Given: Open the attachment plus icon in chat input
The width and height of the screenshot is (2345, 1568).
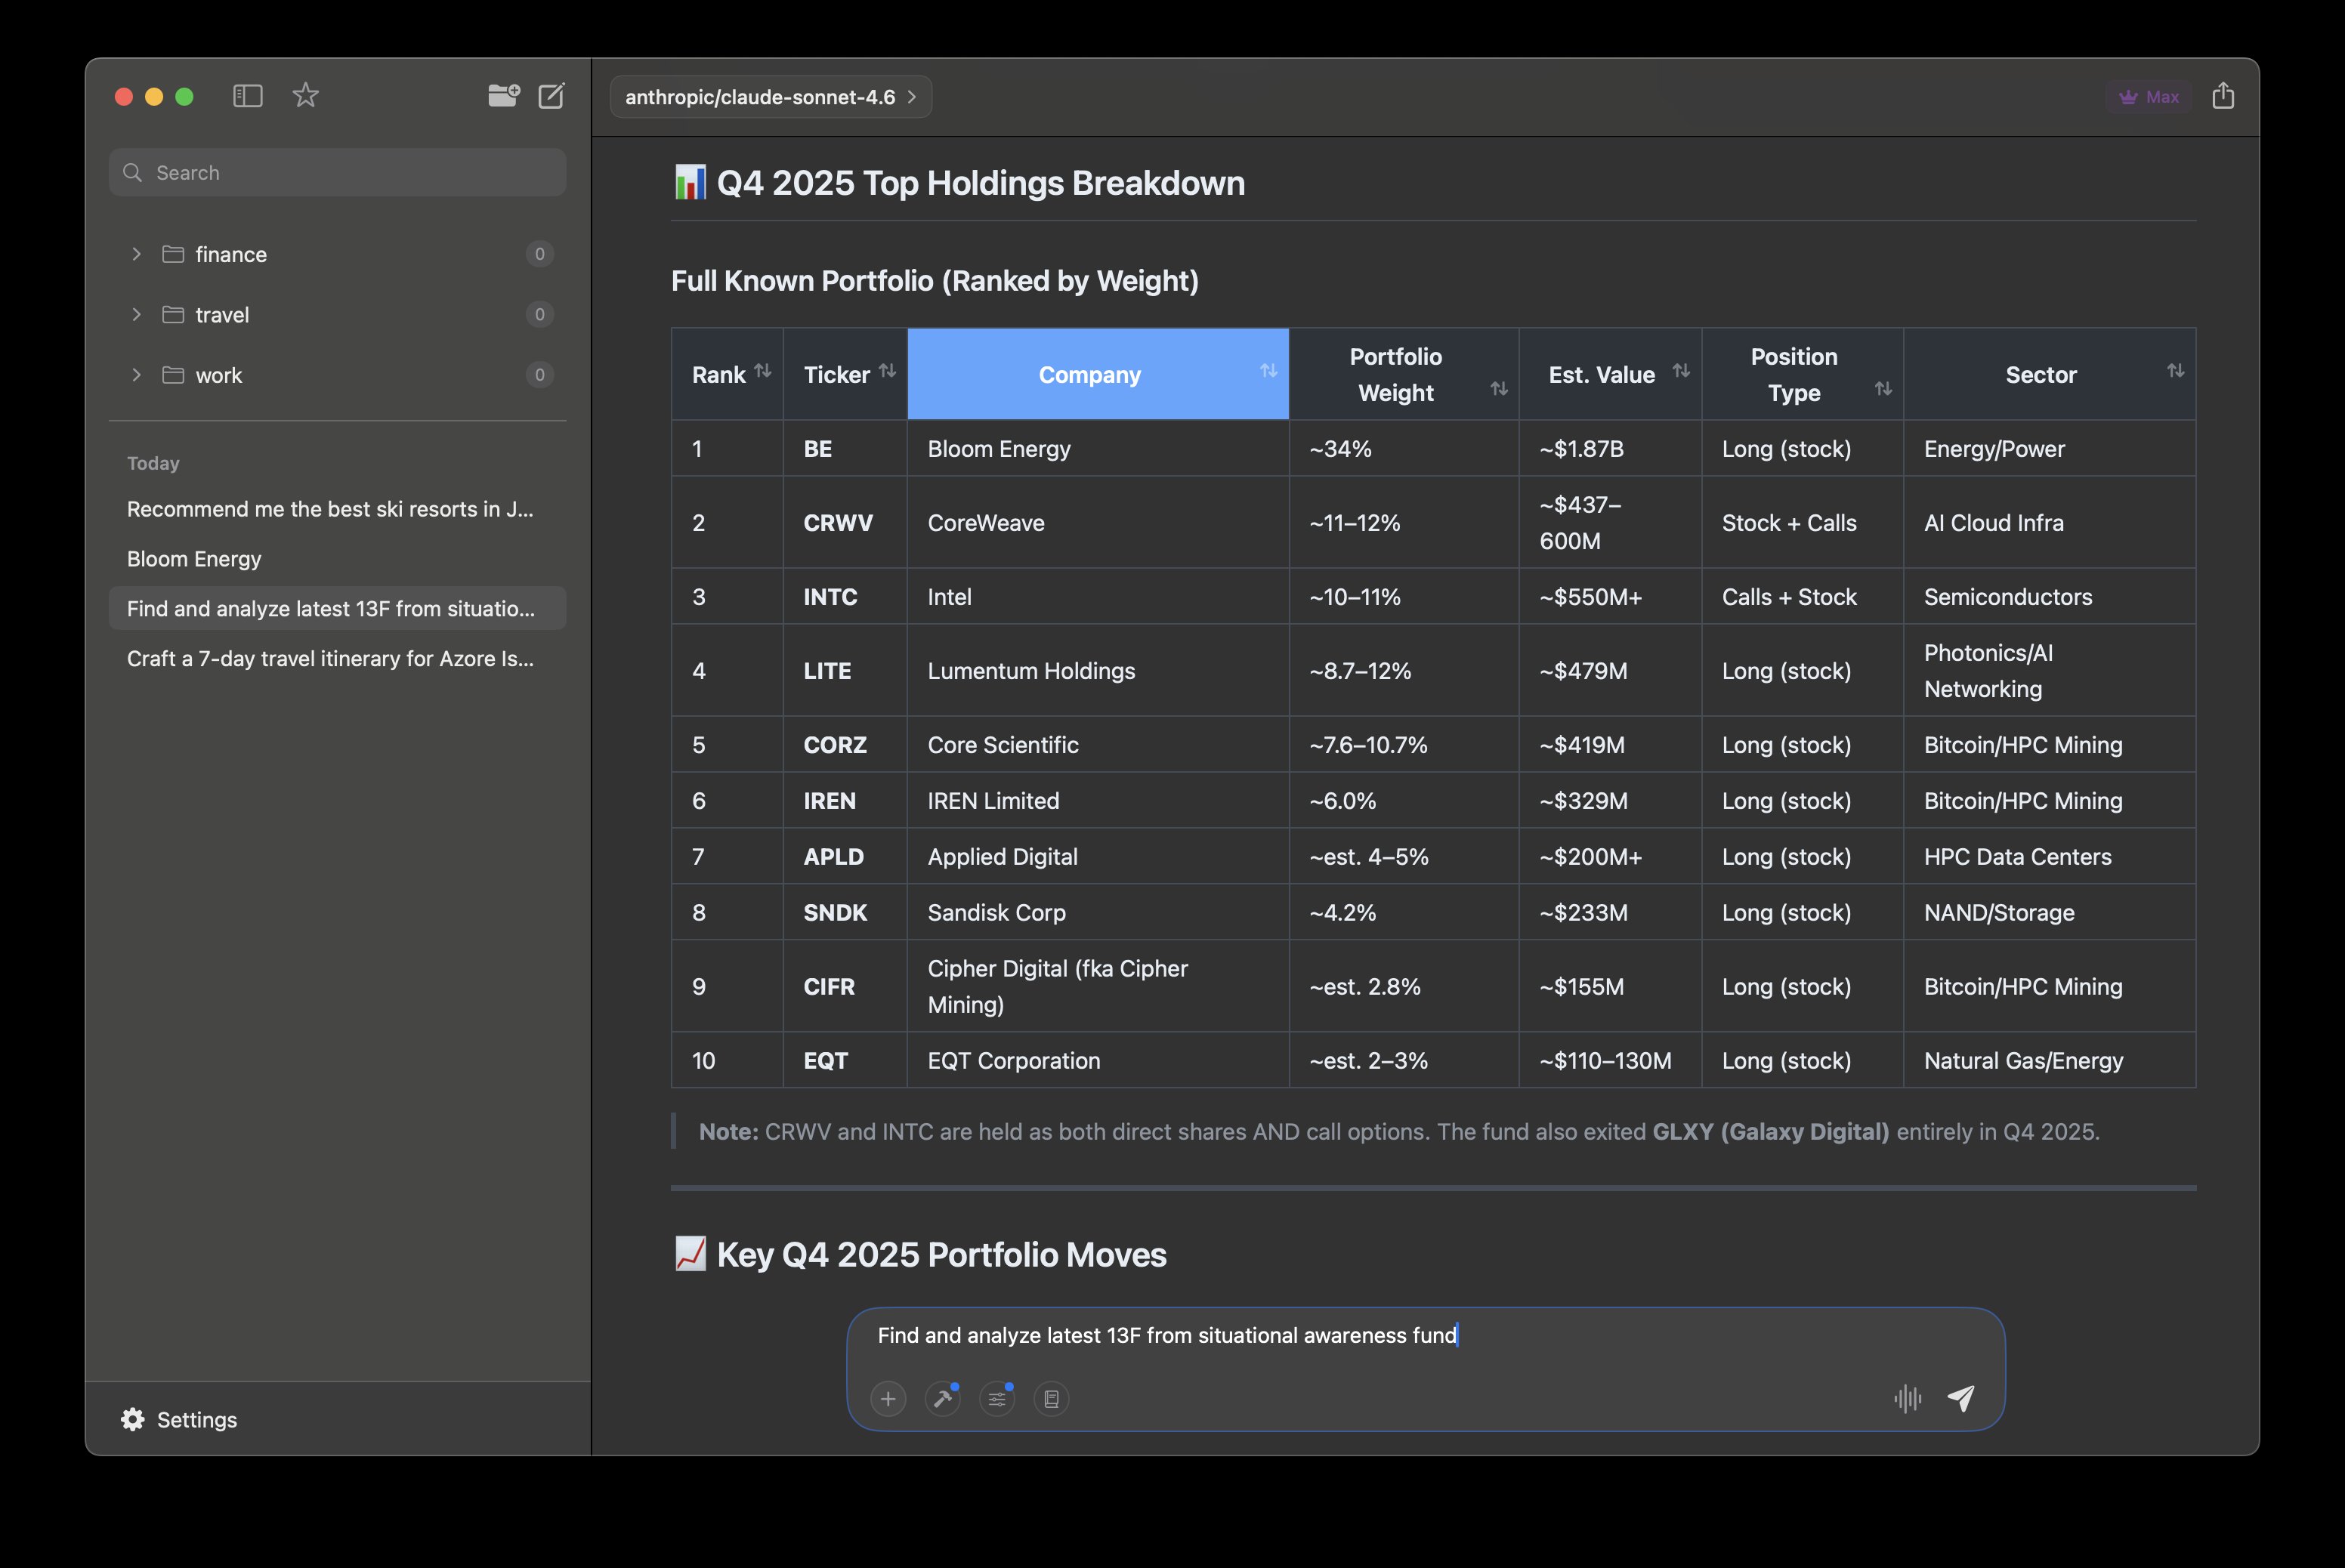Looking at the screenshot, I should click(x=888, y=1399).
